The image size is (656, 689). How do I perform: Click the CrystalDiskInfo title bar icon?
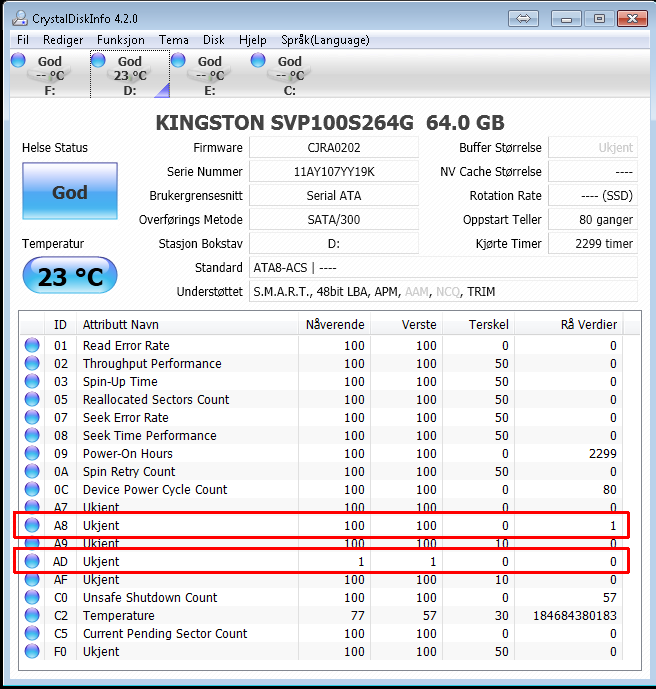coord(20,18)
